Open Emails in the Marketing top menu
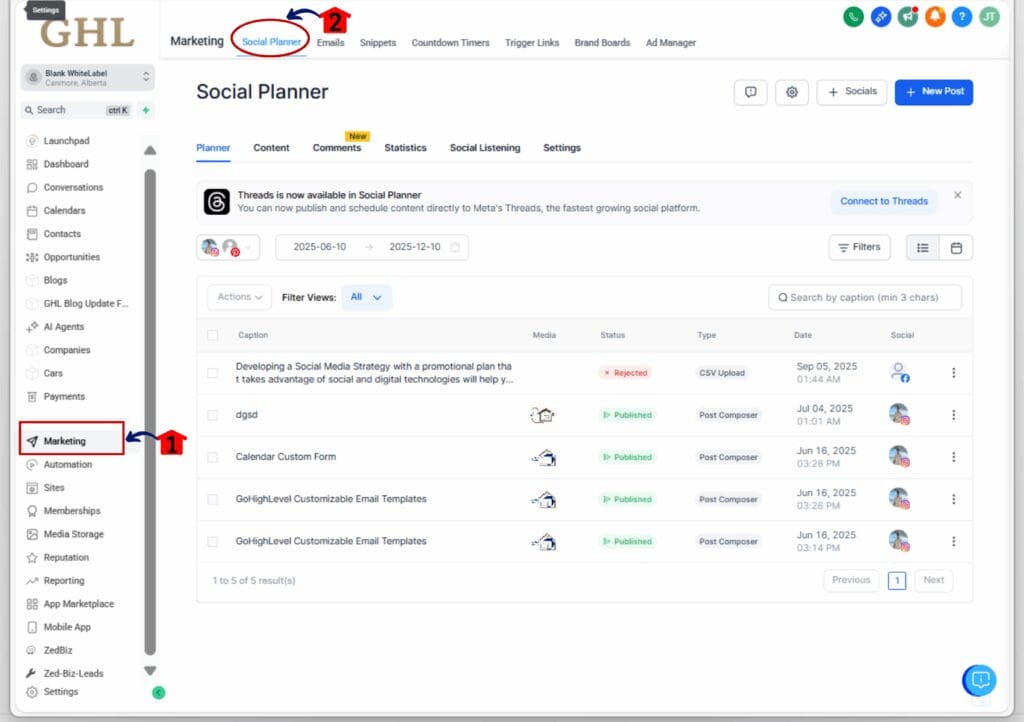This screenshot has width=1024, height=722. tap(330, 43)
